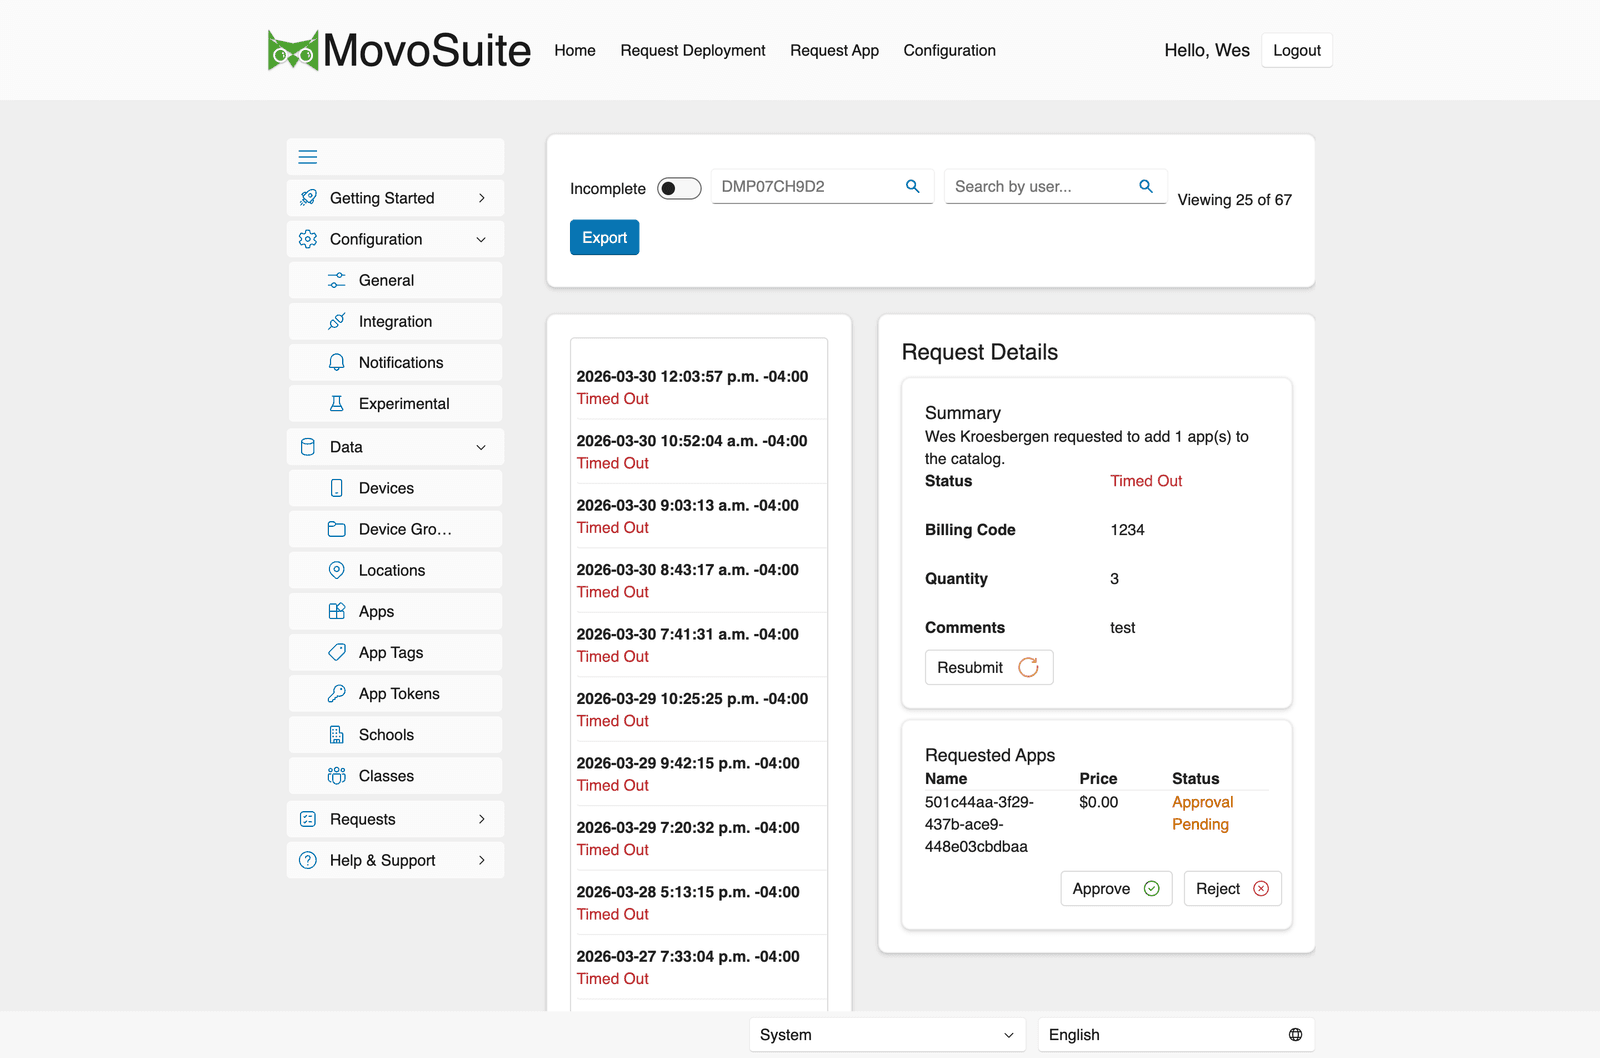Reject the requested app
1600x1058 pixels.
pyautogui.click(x=1232, y=889)
